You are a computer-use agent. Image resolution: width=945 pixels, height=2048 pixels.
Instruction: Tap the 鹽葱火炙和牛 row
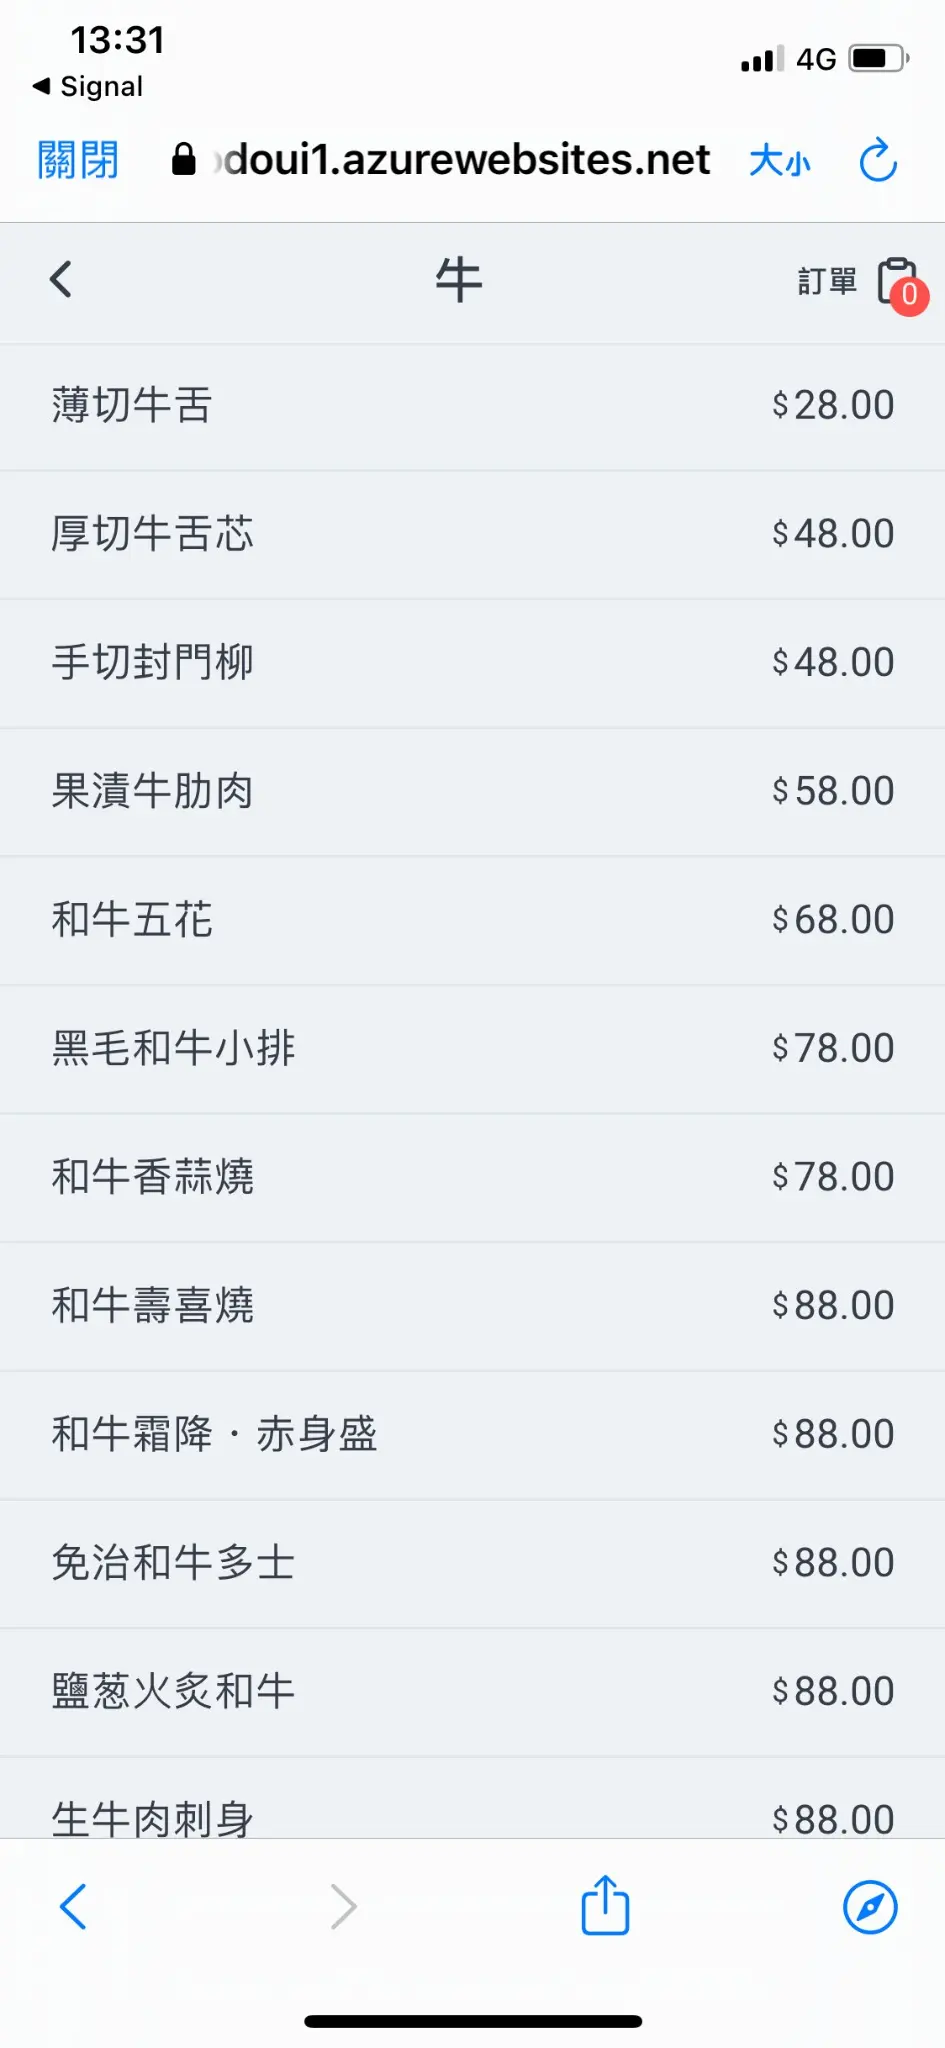coord(472,1692)
